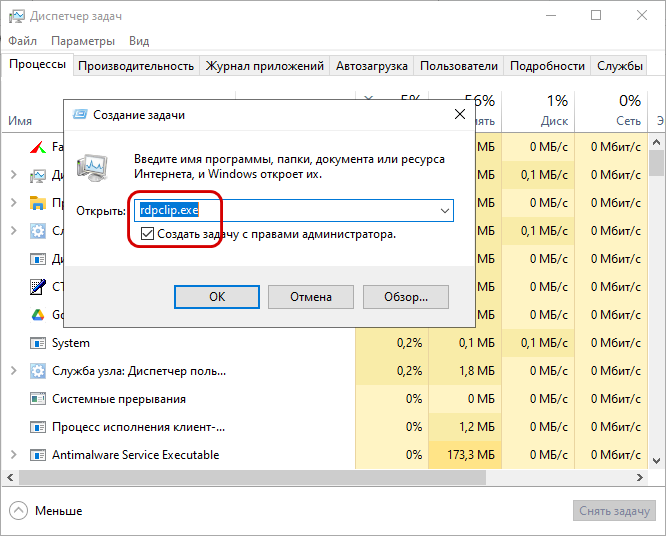Image resolution: width=666 pixels, height=536 pixels.
Task: Click OK in Create task dialog
Action: 217,297
